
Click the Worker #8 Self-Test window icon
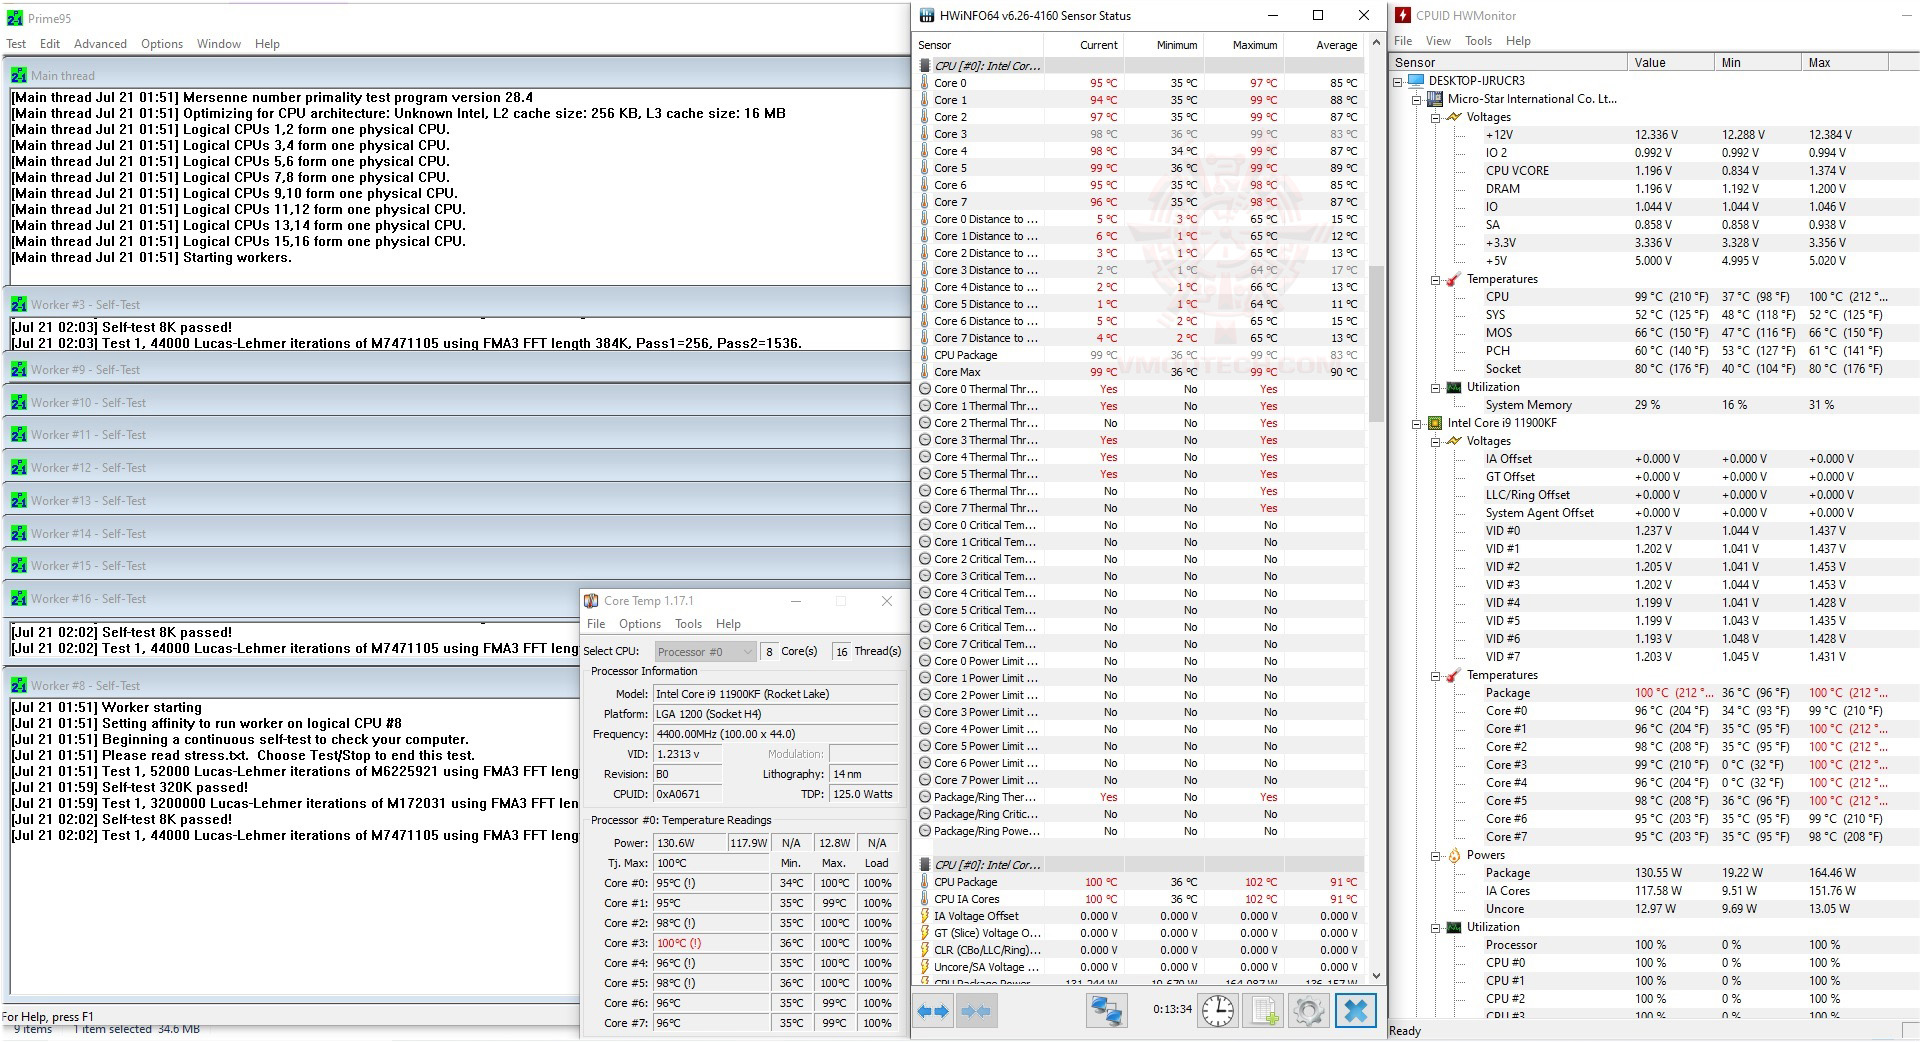(18, 685)
